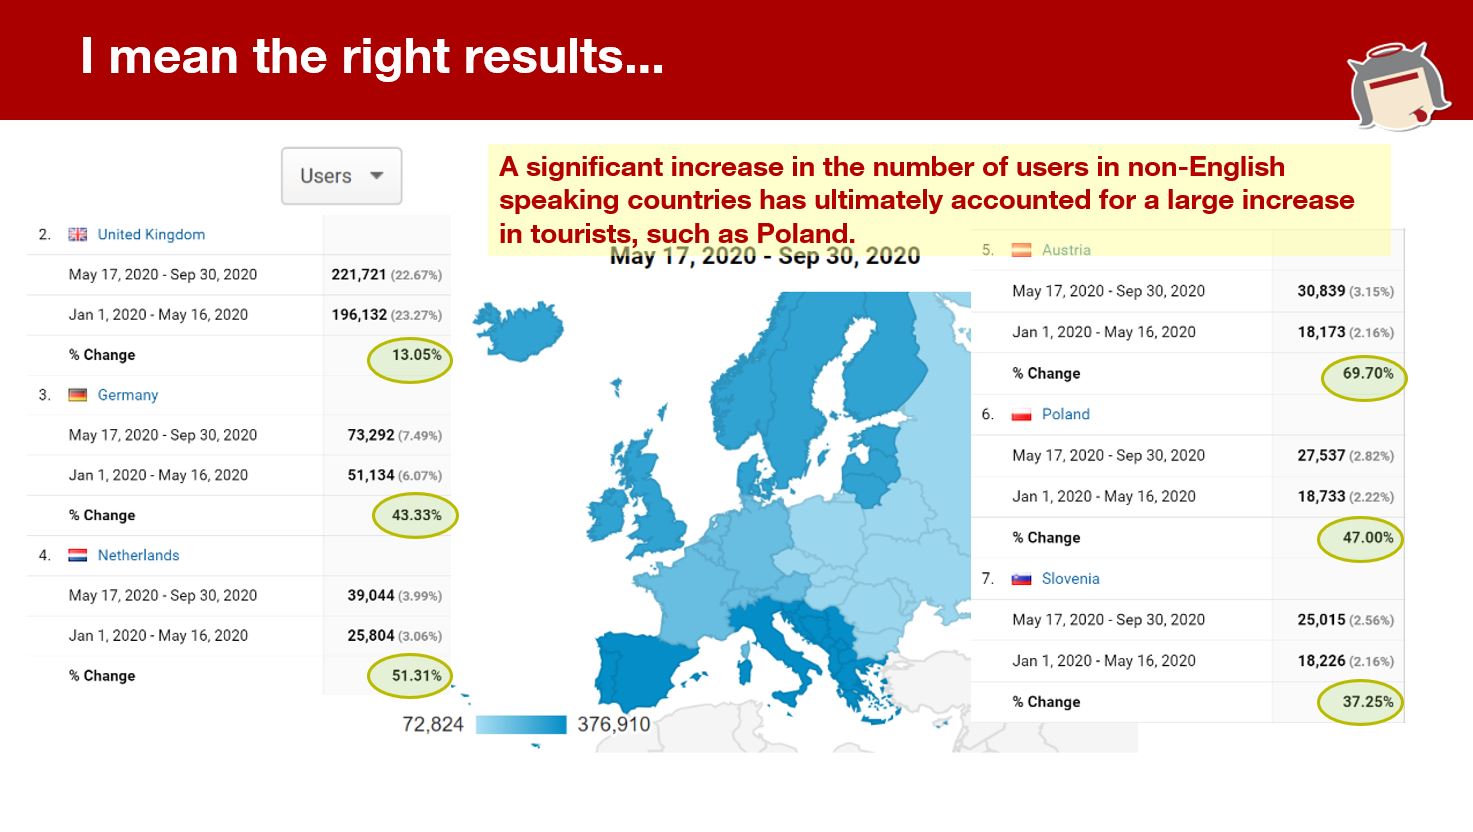1473x832 pixels.
Task: Click the 196,132 United Kingdom users value
Action: tap(359, 314)
